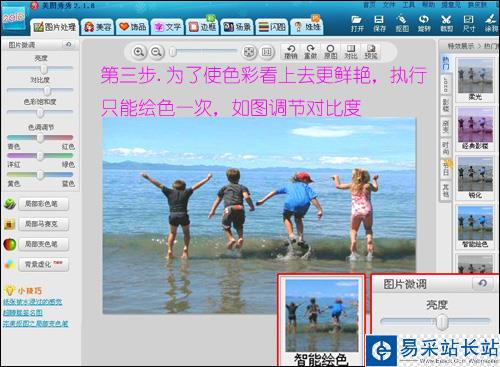The image size is (500, 367).
Task: Redo the edit with 重做
Action: [310, 52]
